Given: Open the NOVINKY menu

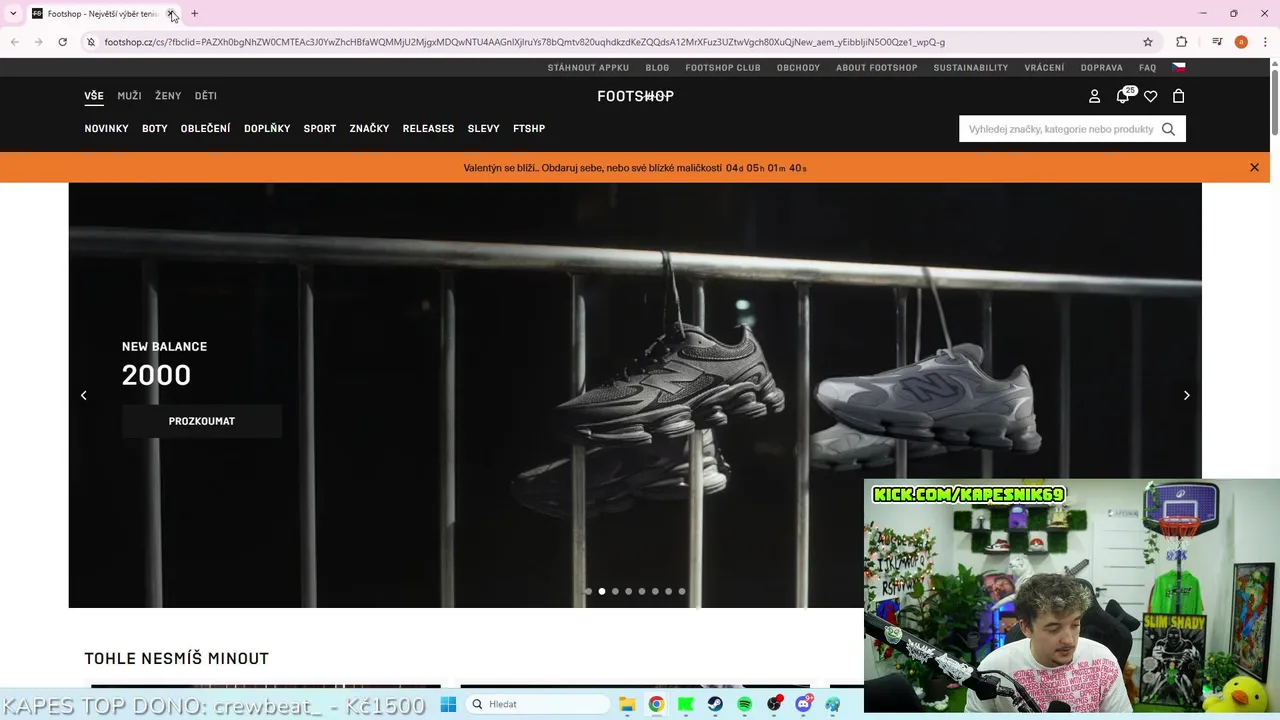Looking at the screenshot, I should click(107, 128).
